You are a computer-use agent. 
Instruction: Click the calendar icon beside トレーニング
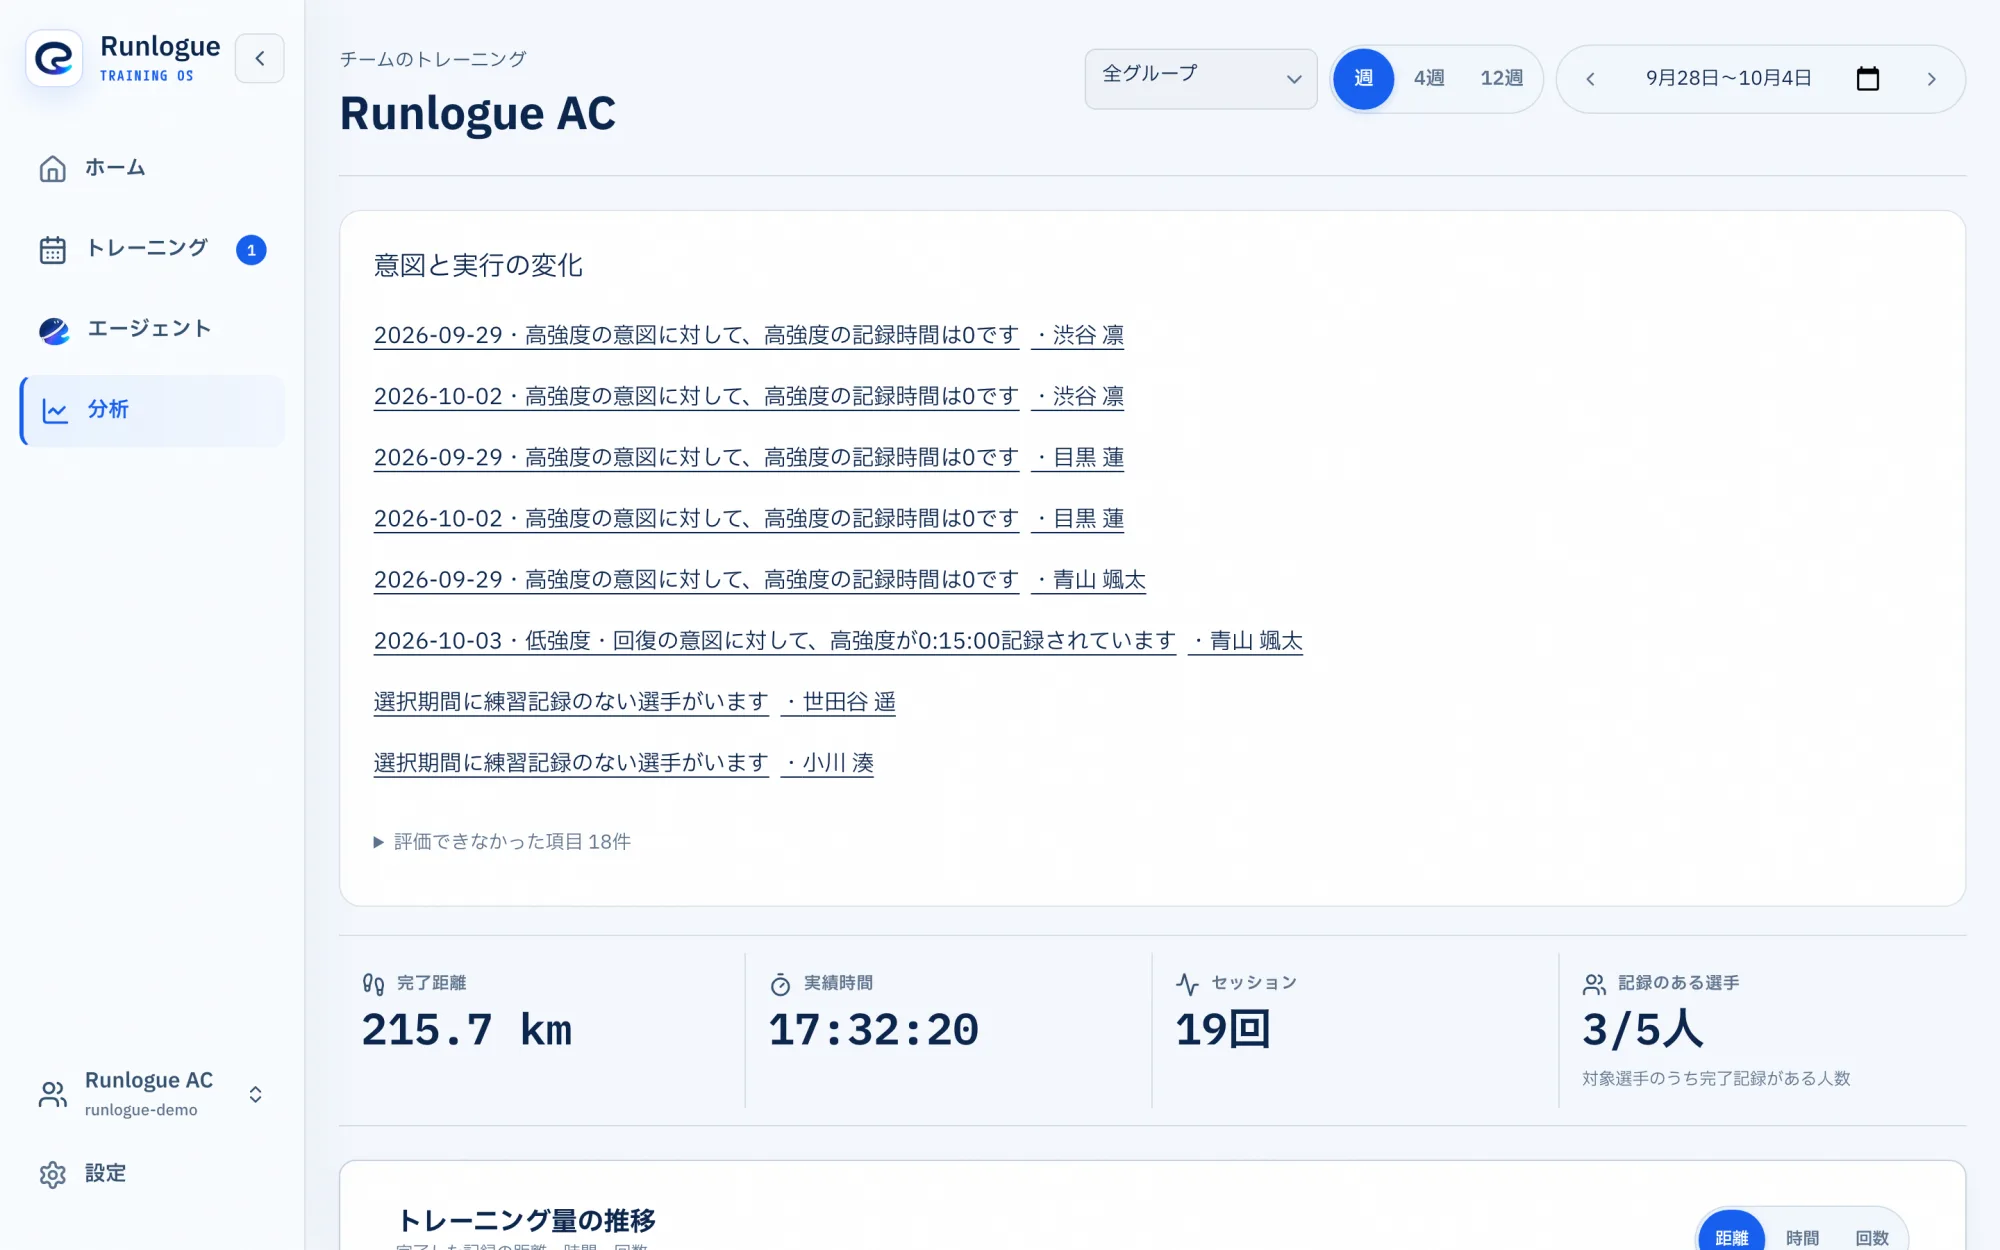[53, 249]
